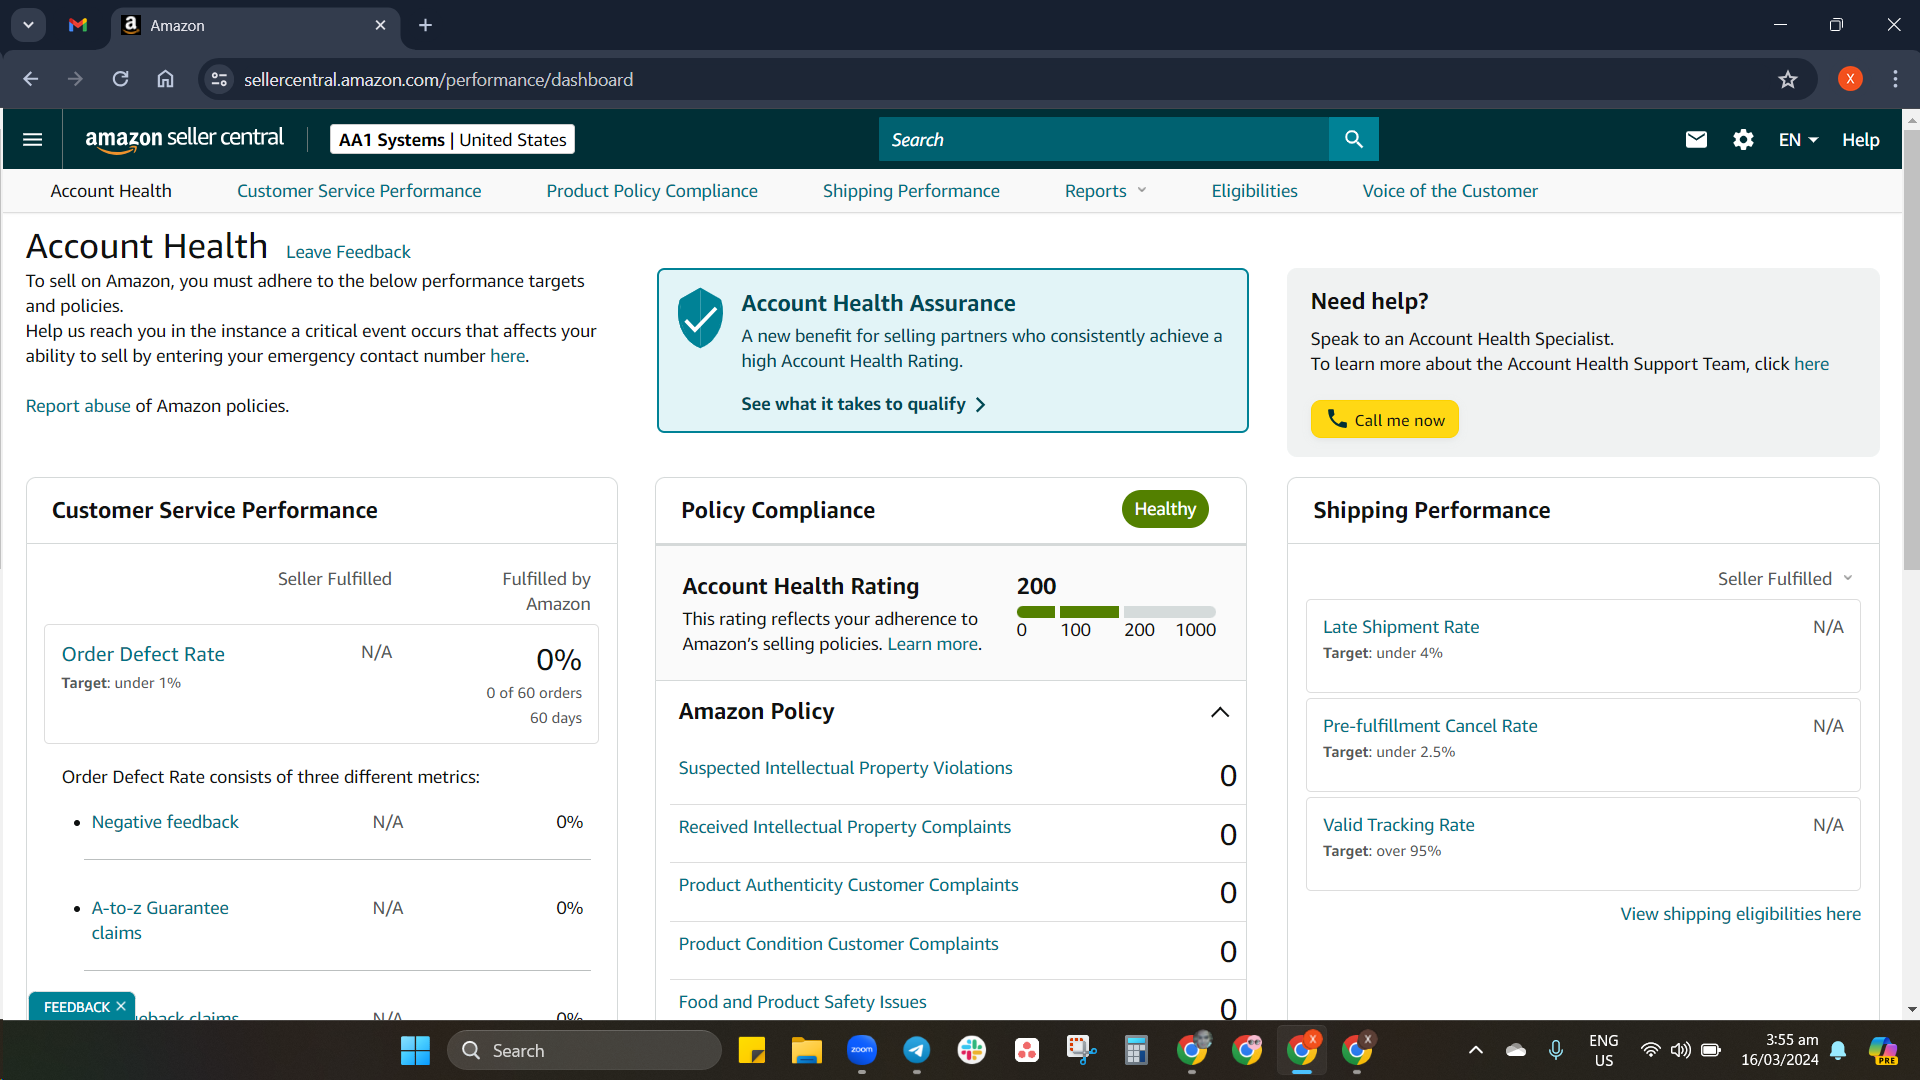1920x1080 pixels.
Task: Open Slack from the taskbar
Action: (971, 1050)
